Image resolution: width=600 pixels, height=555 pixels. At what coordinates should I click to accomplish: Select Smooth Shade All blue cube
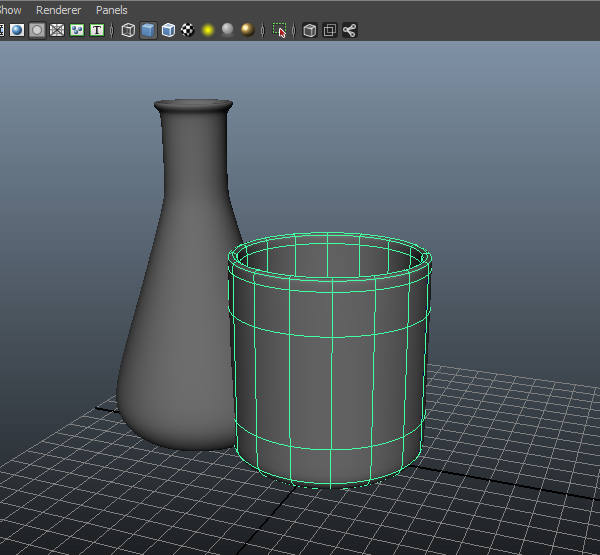[148, 30]
